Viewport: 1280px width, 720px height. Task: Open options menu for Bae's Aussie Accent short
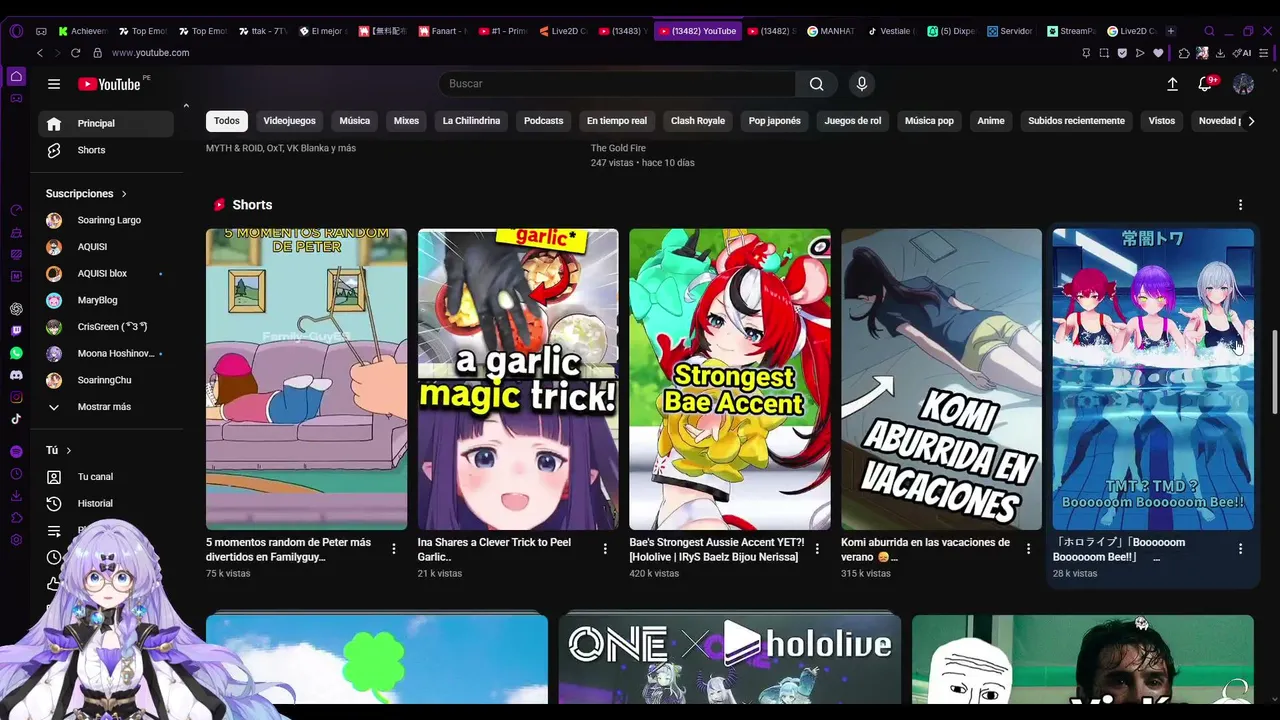click(x=817, y=549)
